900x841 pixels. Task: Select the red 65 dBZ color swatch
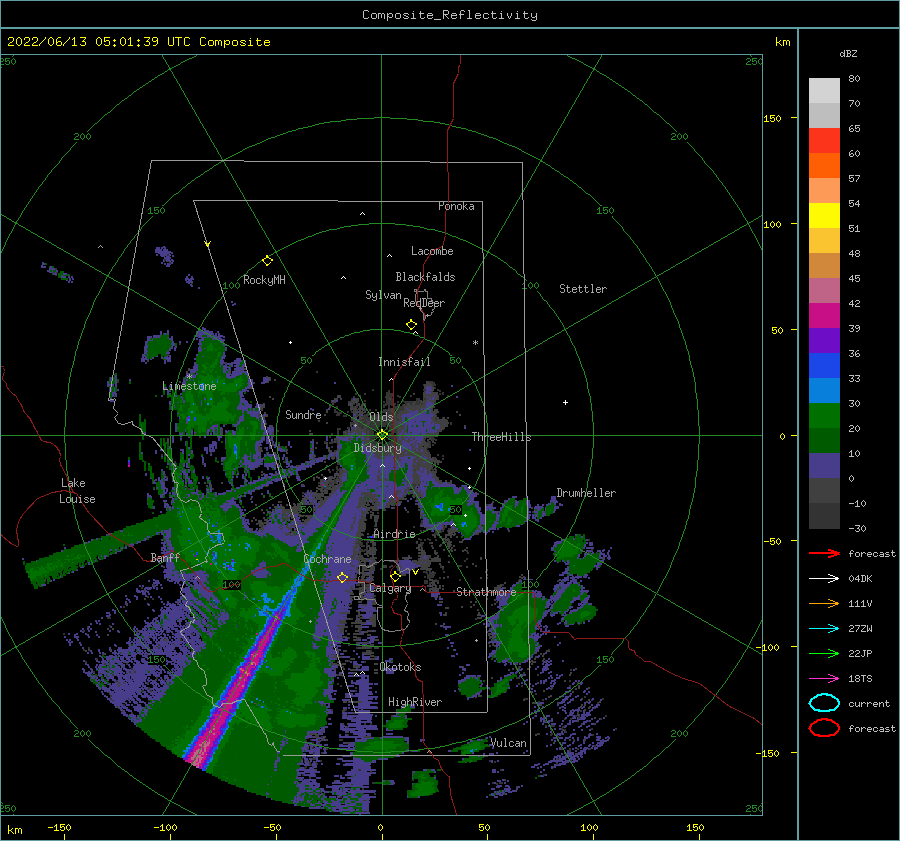pyautogui.click(x=824, y=140)
